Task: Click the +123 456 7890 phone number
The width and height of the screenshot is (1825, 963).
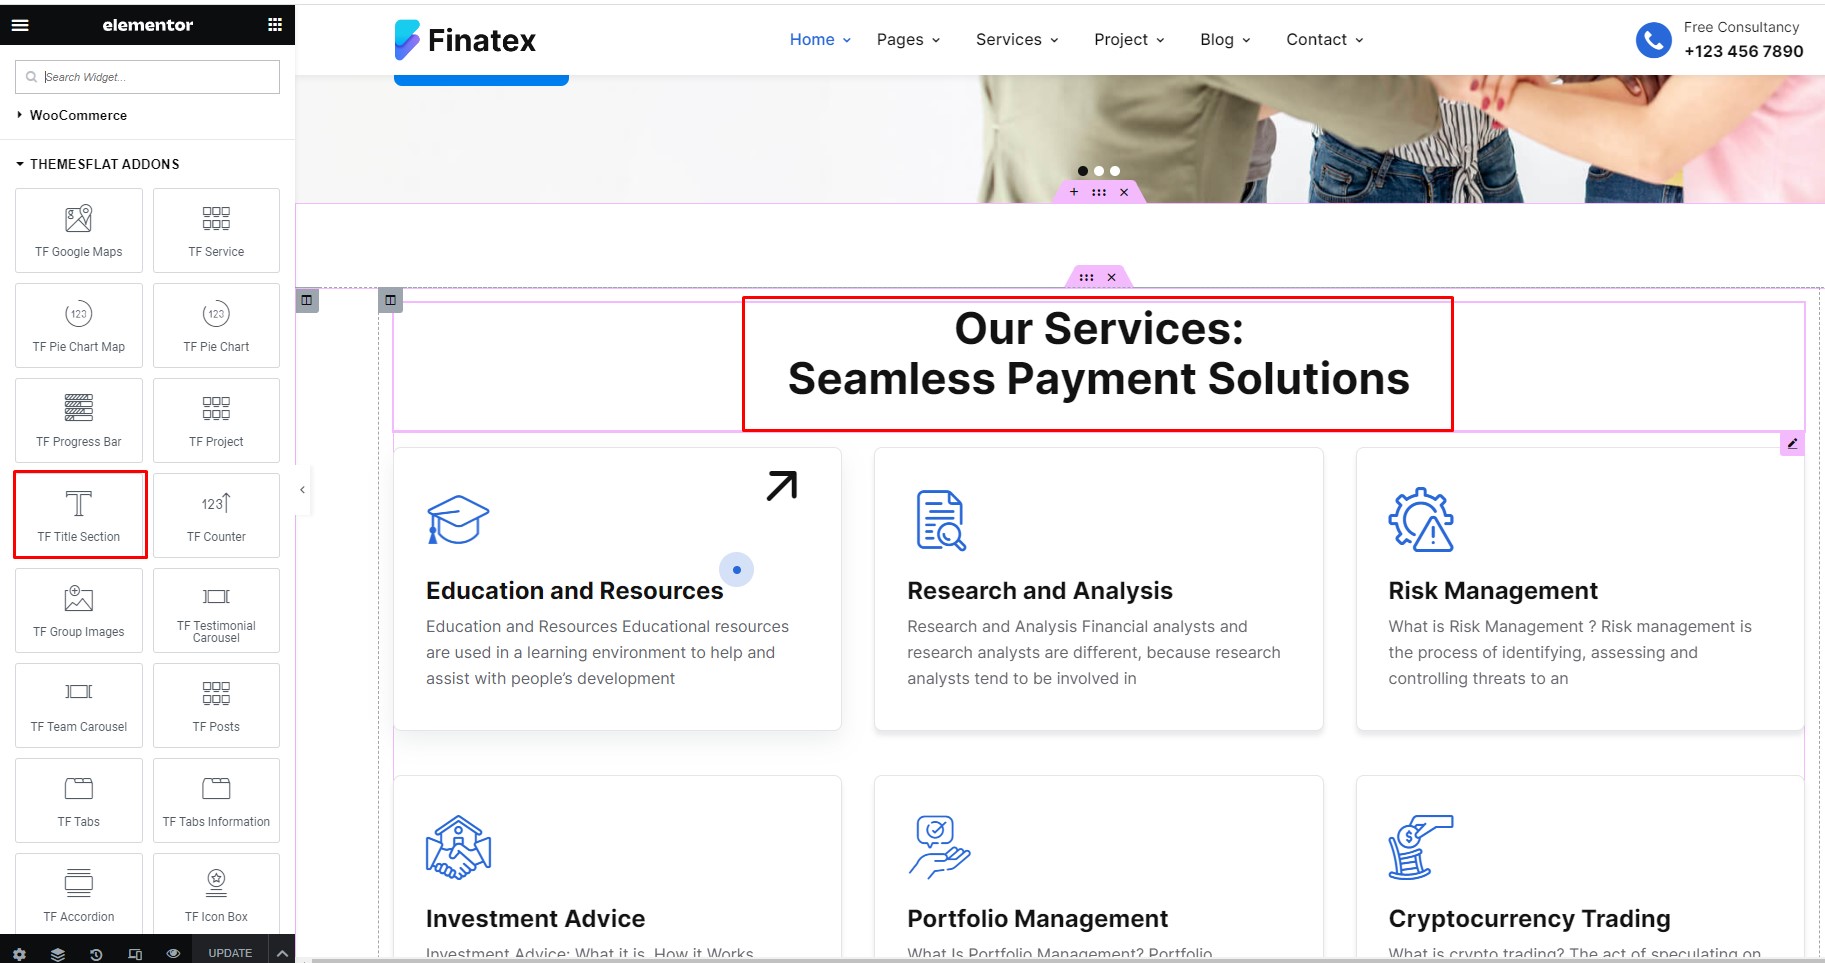Action: (1743, 51)
